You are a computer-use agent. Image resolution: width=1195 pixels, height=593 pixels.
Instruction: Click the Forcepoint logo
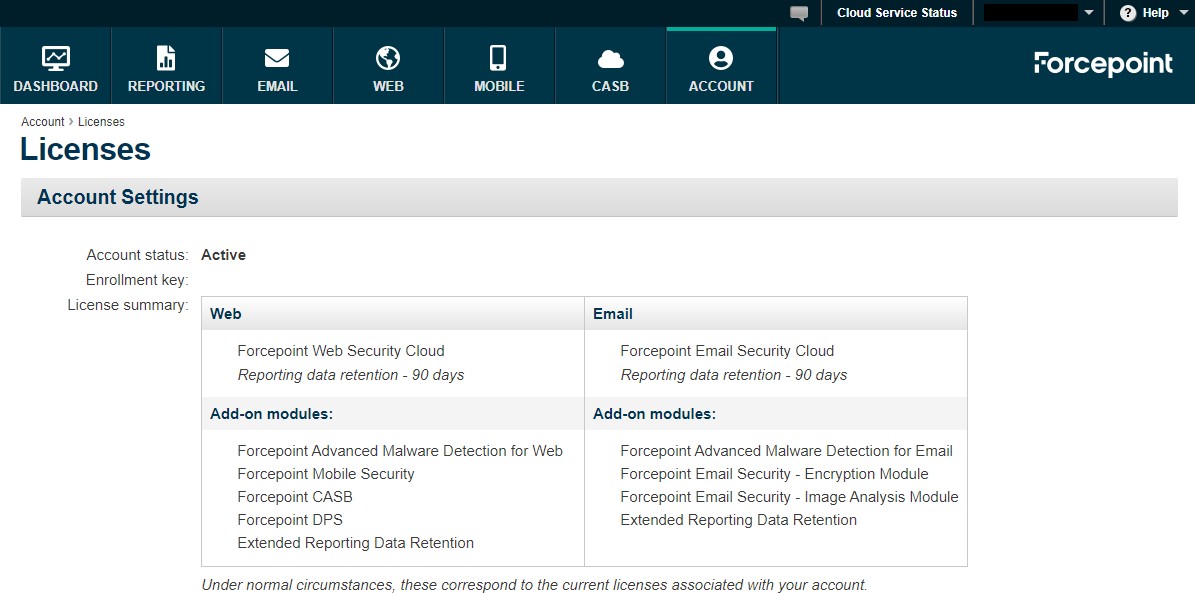[x=1103, y=64]
